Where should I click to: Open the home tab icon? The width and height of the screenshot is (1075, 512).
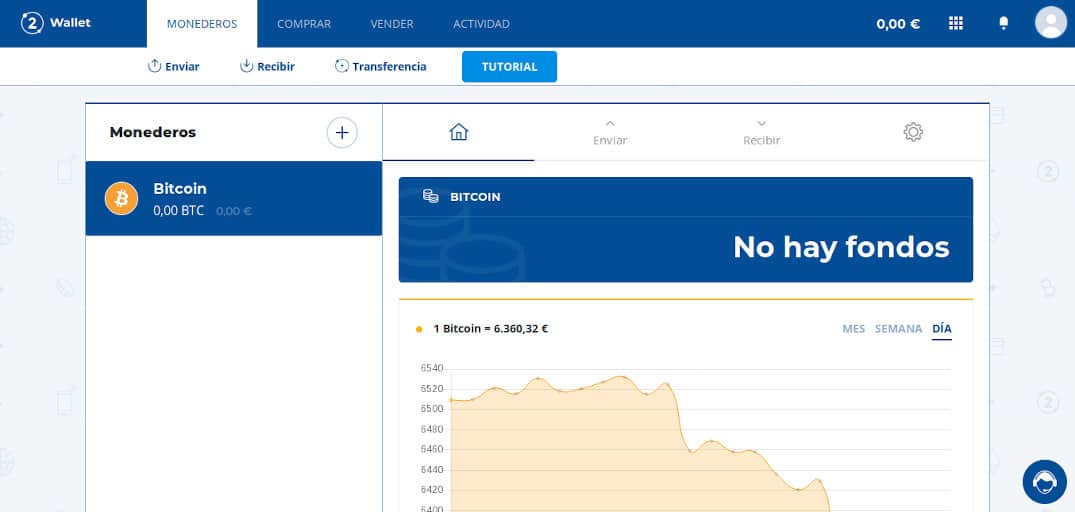[x=459, y=132]
